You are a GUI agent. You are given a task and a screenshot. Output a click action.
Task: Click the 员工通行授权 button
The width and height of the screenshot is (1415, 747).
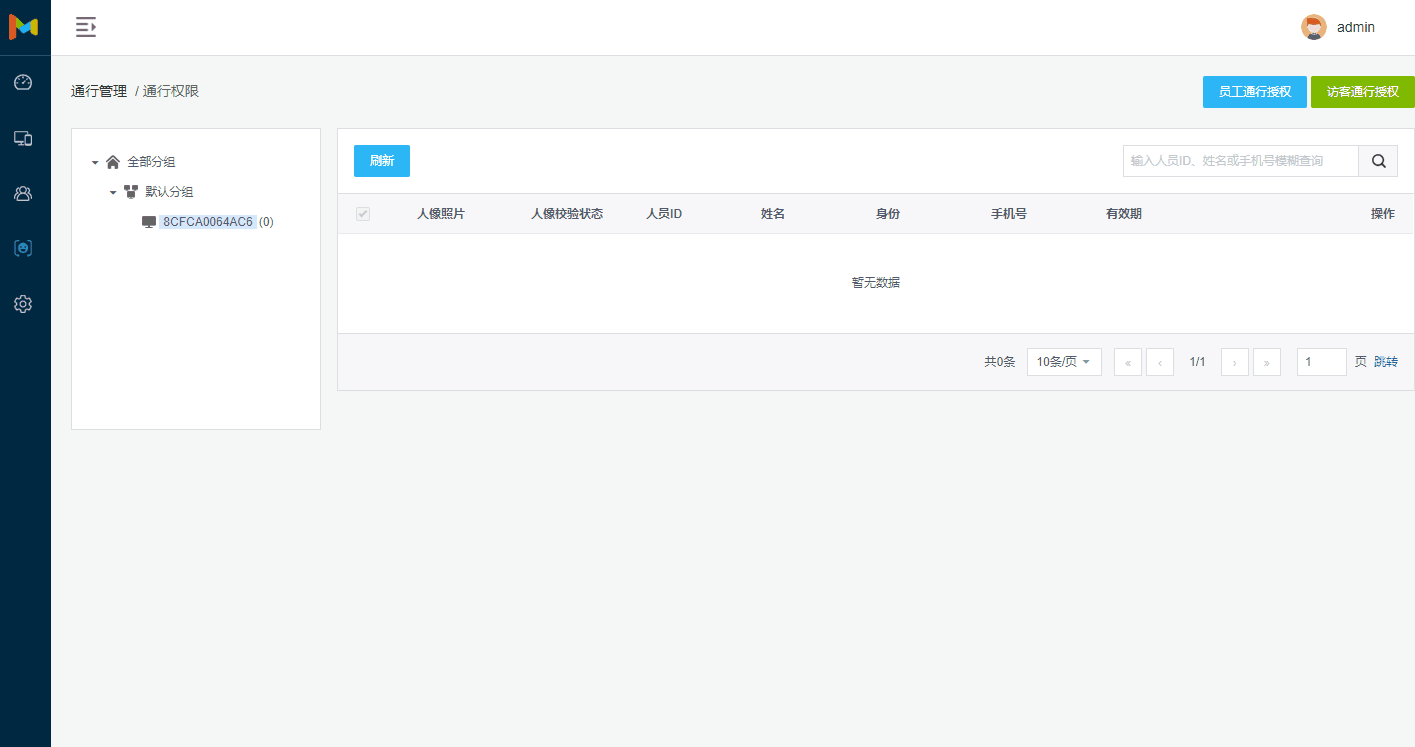coord(1254,92)
